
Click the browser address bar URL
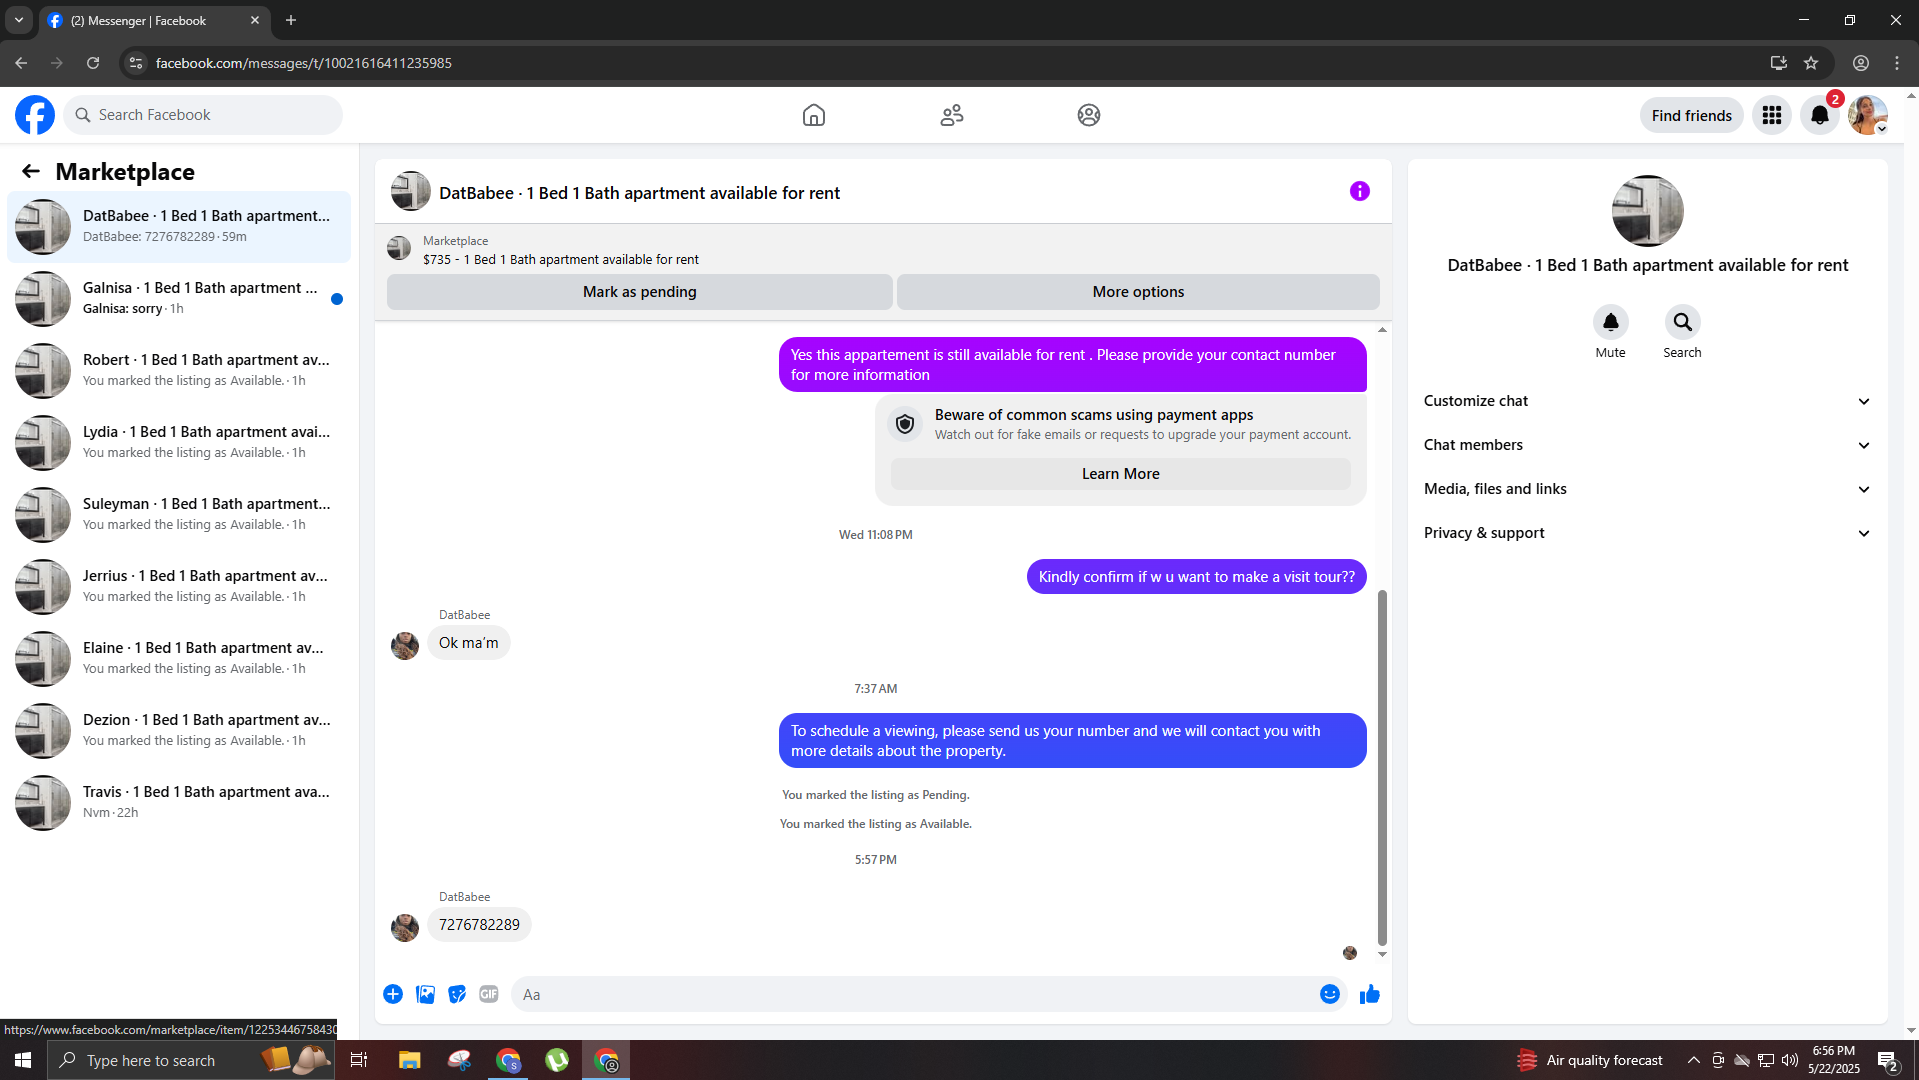coord(304,63)
